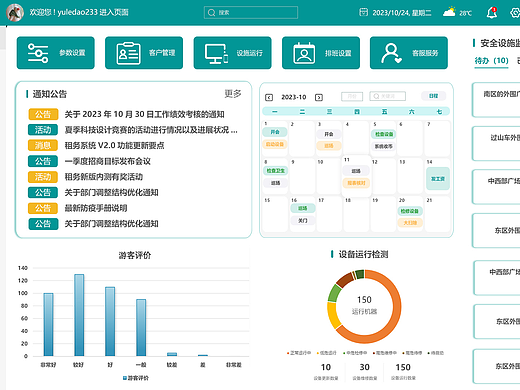Viewport: 520px width, 390px height.
Task: Toggle the 游客评价 legend below bar chart
Action: pyautogui.click(x=136, y=378)
